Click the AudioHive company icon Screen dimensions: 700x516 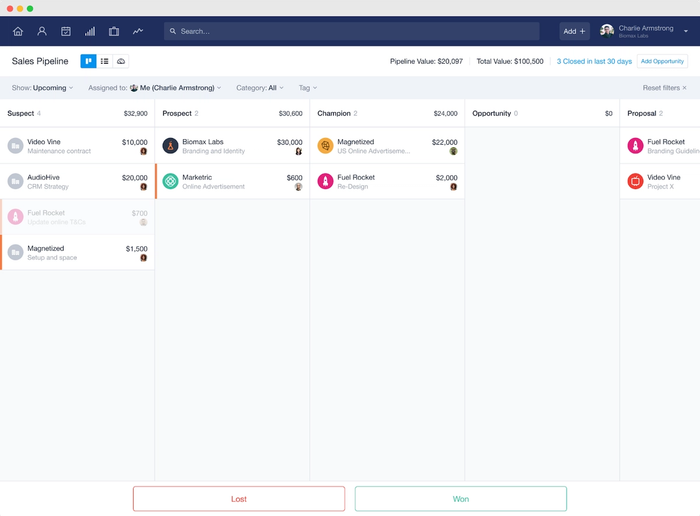[x=15, y=181]
